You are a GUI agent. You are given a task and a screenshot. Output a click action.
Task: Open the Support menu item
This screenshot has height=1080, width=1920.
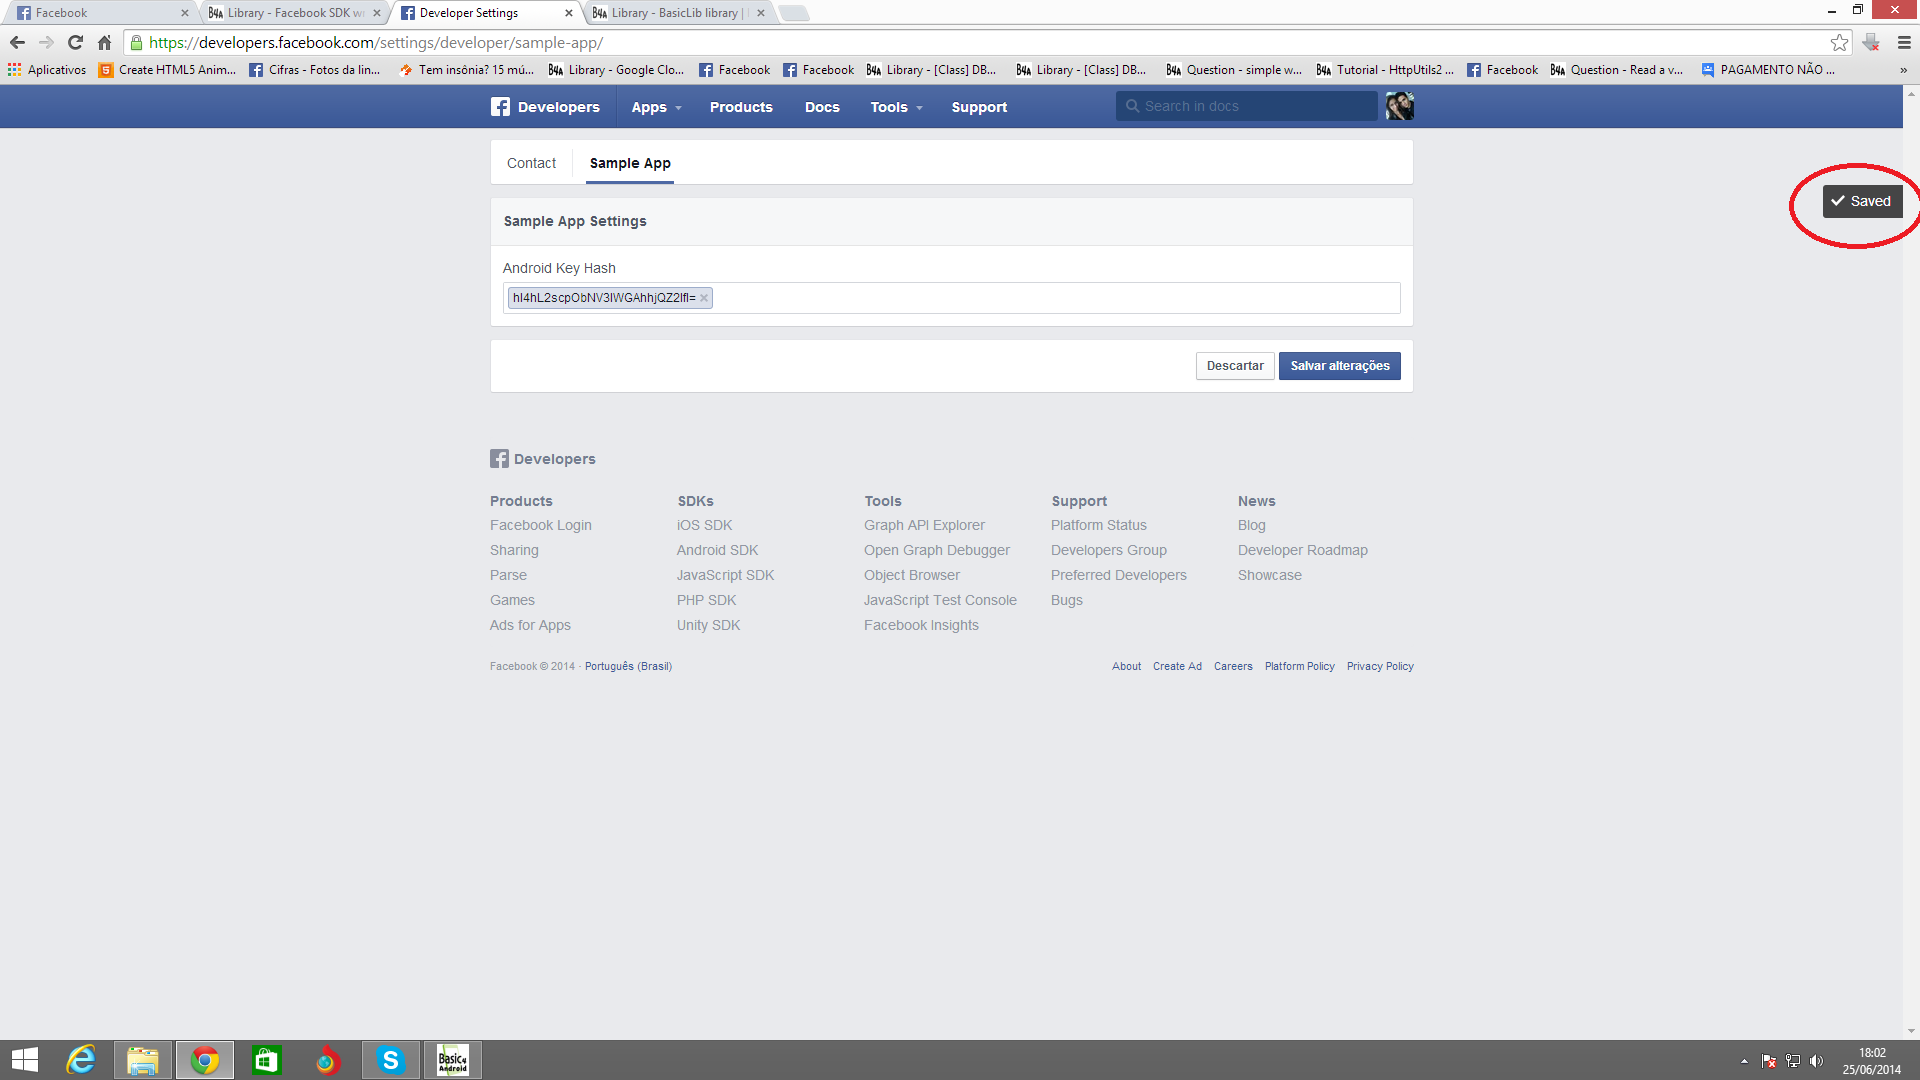click(979, 107)
